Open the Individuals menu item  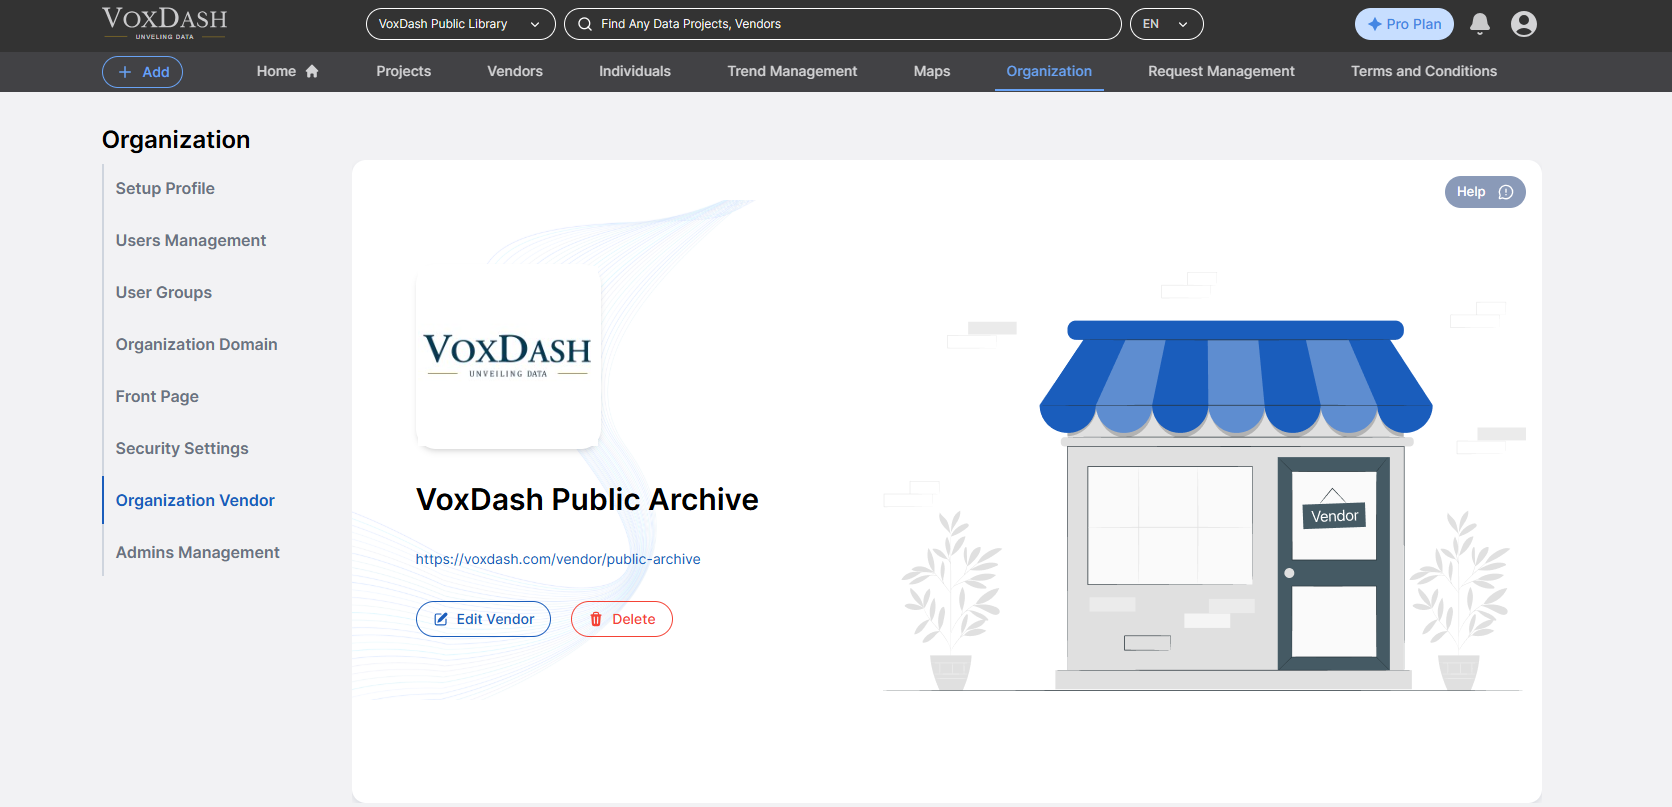pos(635,71)
